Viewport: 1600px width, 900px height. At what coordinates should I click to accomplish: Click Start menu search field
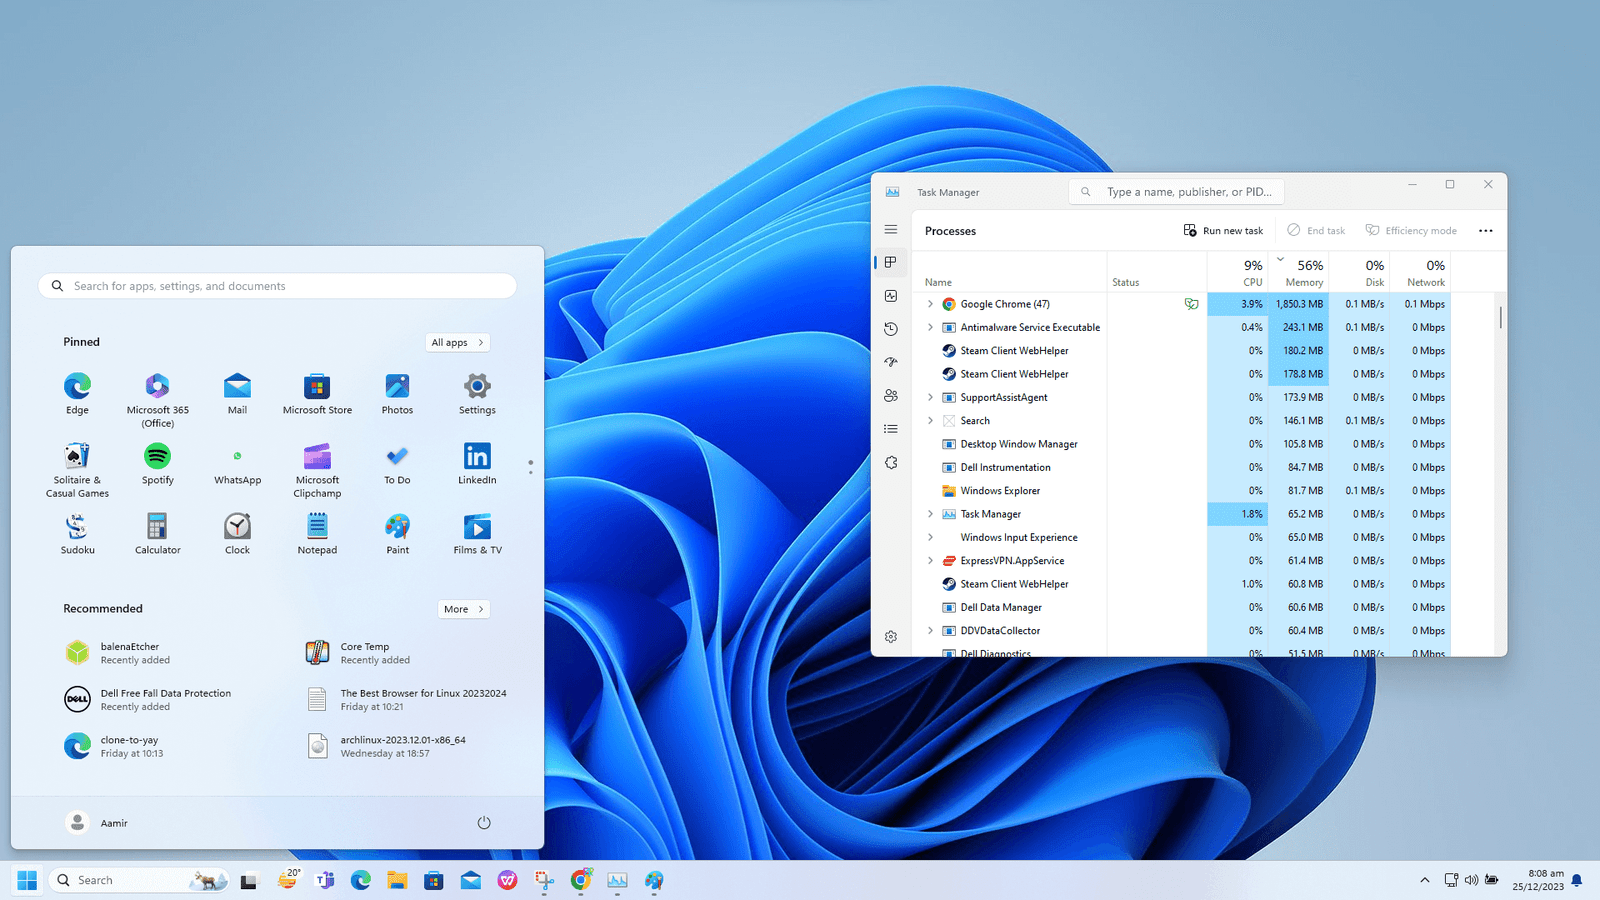278,286
